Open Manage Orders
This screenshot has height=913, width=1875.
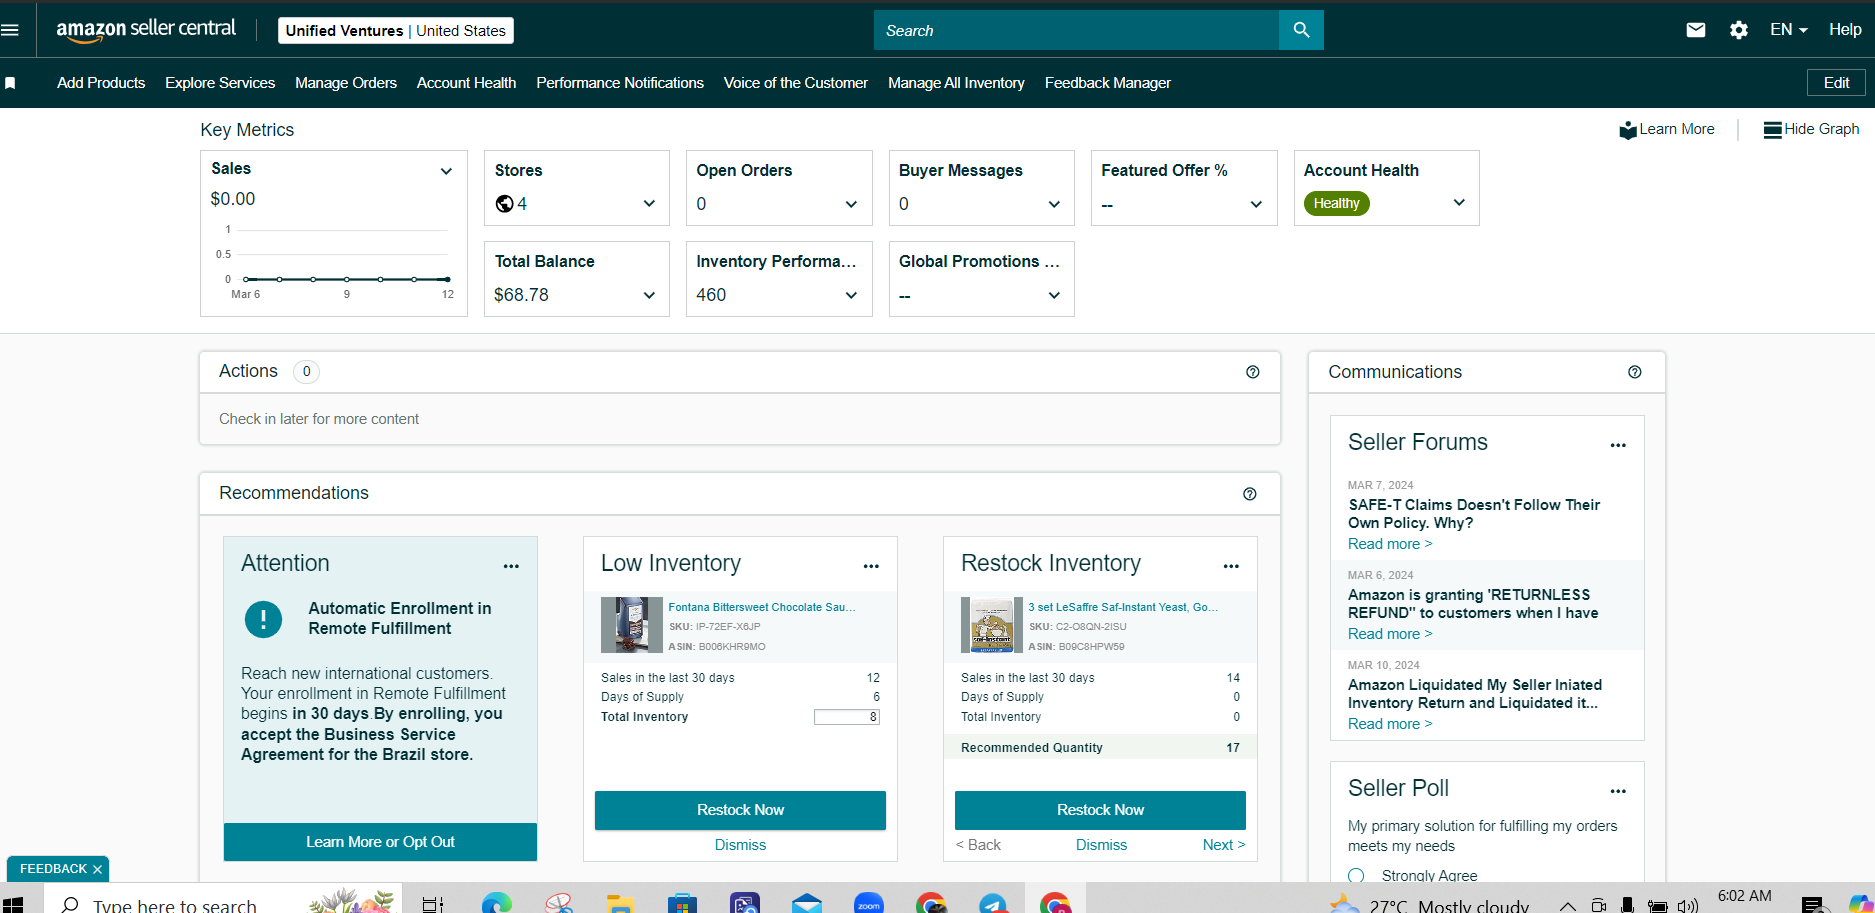[346, 83]
